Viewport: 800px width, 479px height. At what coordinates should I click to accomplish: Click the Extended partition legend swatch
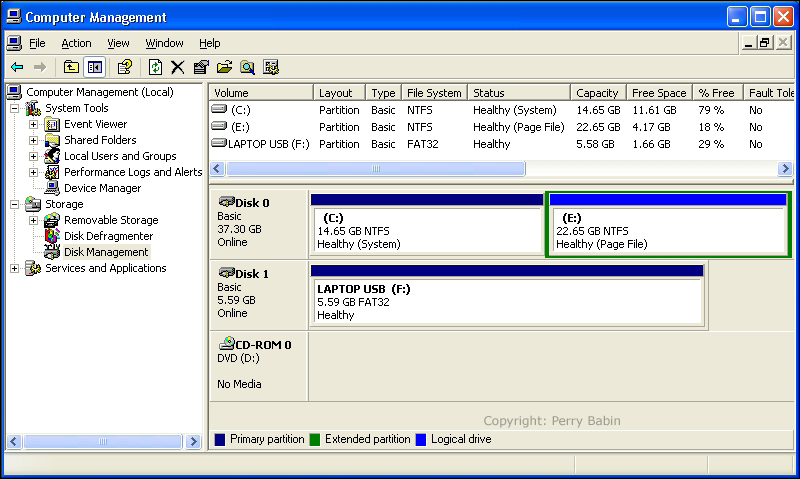pyautogui.click(x=315, y=439)
